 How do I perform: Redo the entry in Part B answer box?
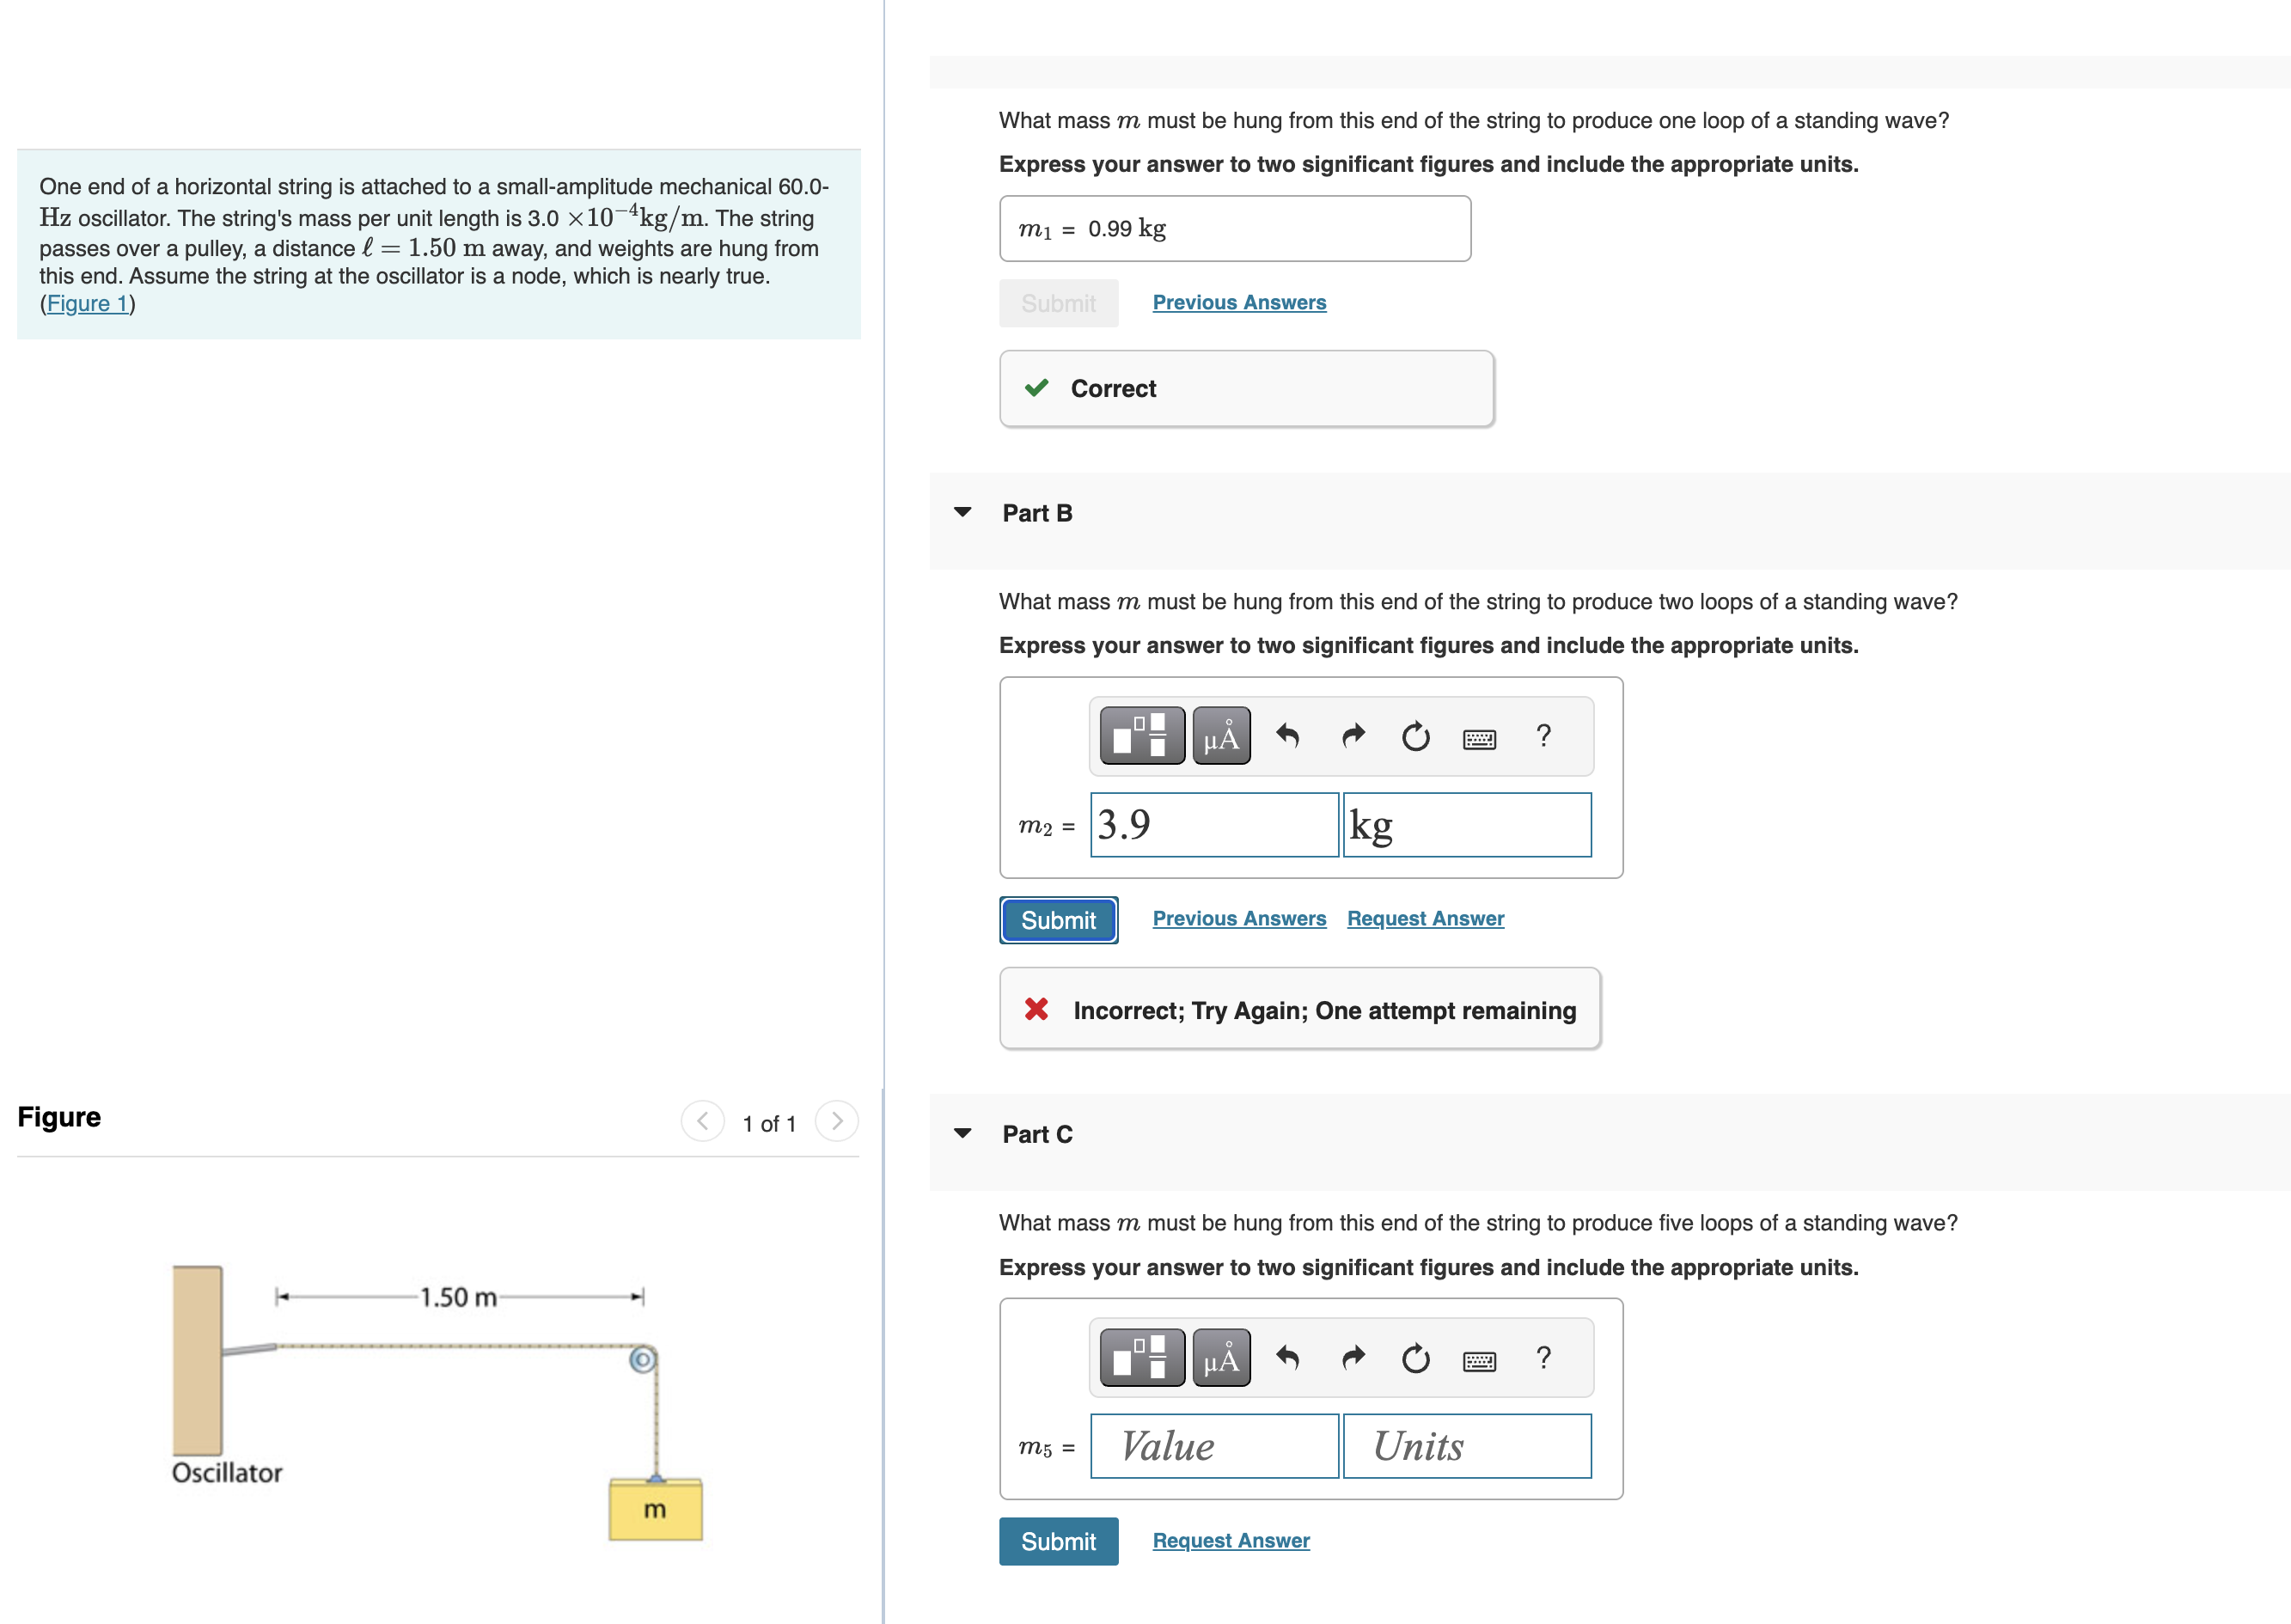[1352, 736]
